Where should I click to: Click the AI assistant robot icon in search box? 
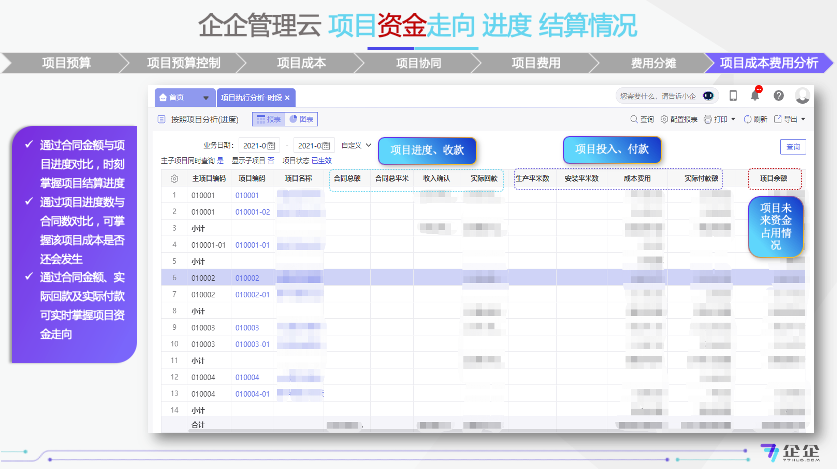(708, 96)
